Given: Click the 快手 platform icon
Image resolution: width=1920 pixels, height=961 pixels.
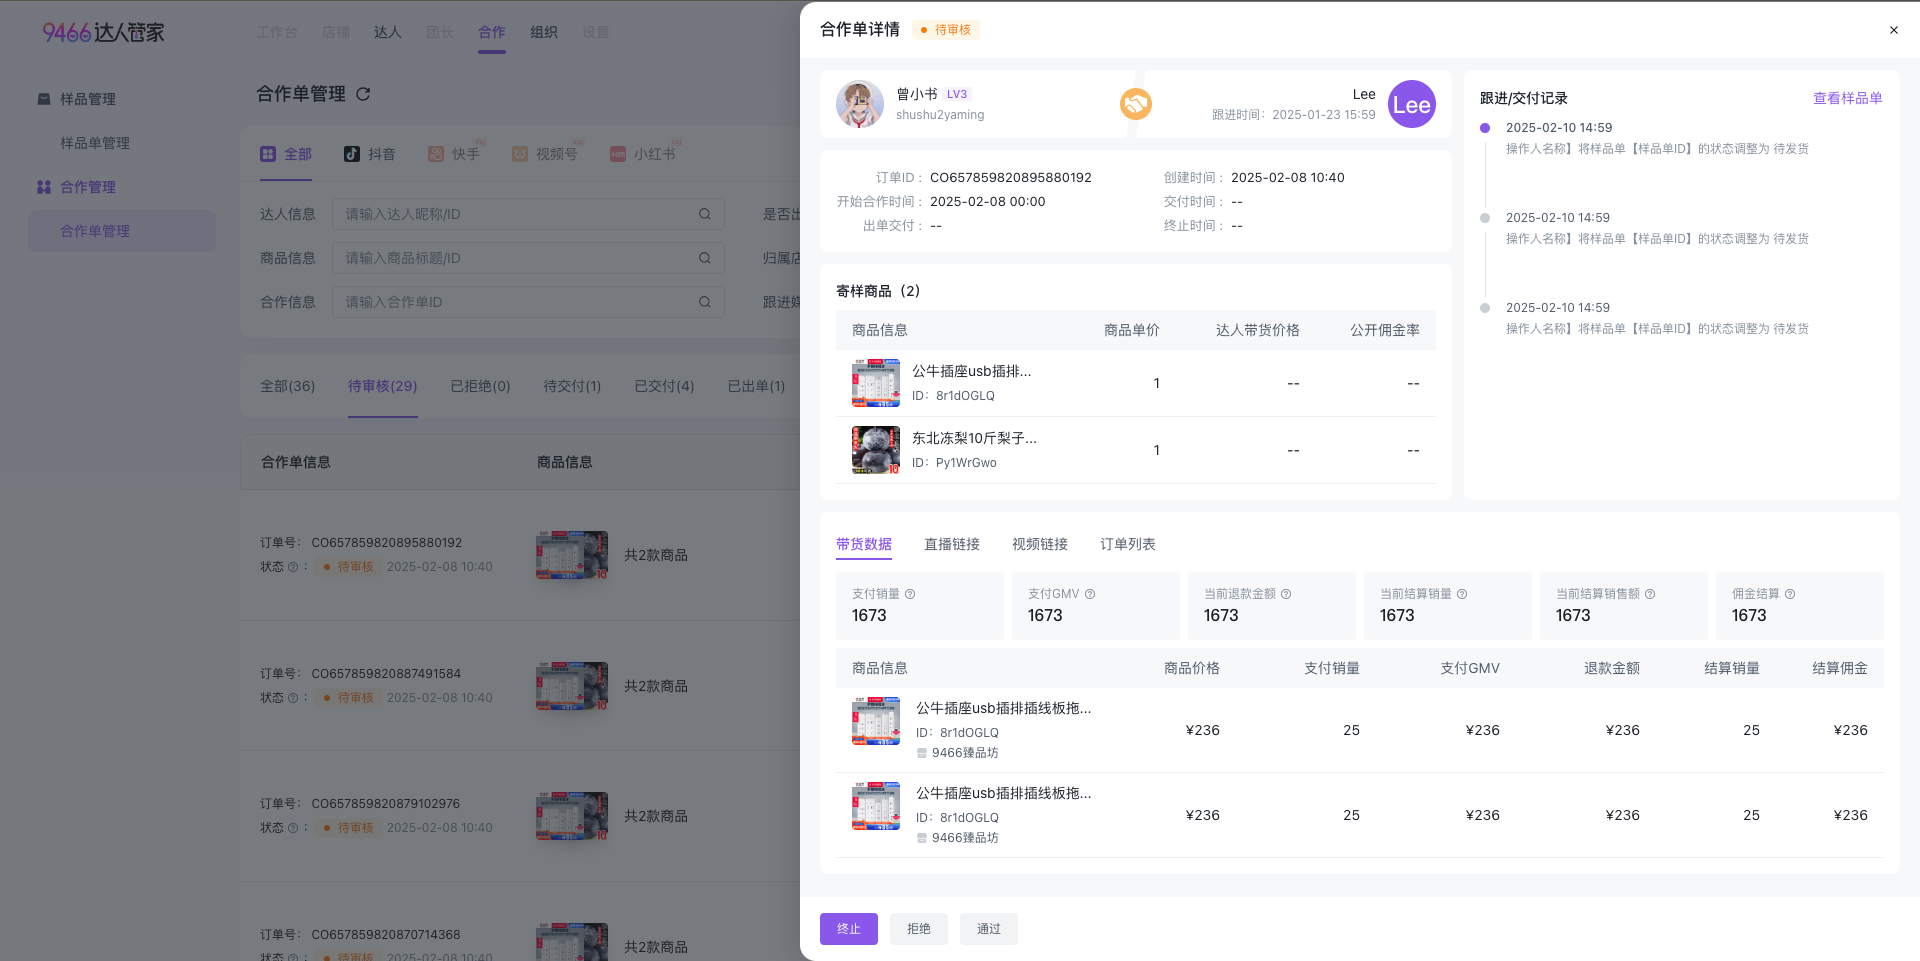Looking at the screenshot, I should click(x=436, y=154).
